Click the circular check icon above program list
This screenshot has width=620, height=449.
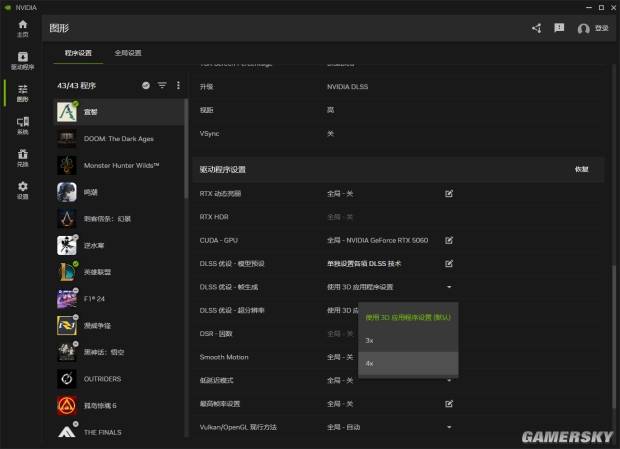point(146,85)
